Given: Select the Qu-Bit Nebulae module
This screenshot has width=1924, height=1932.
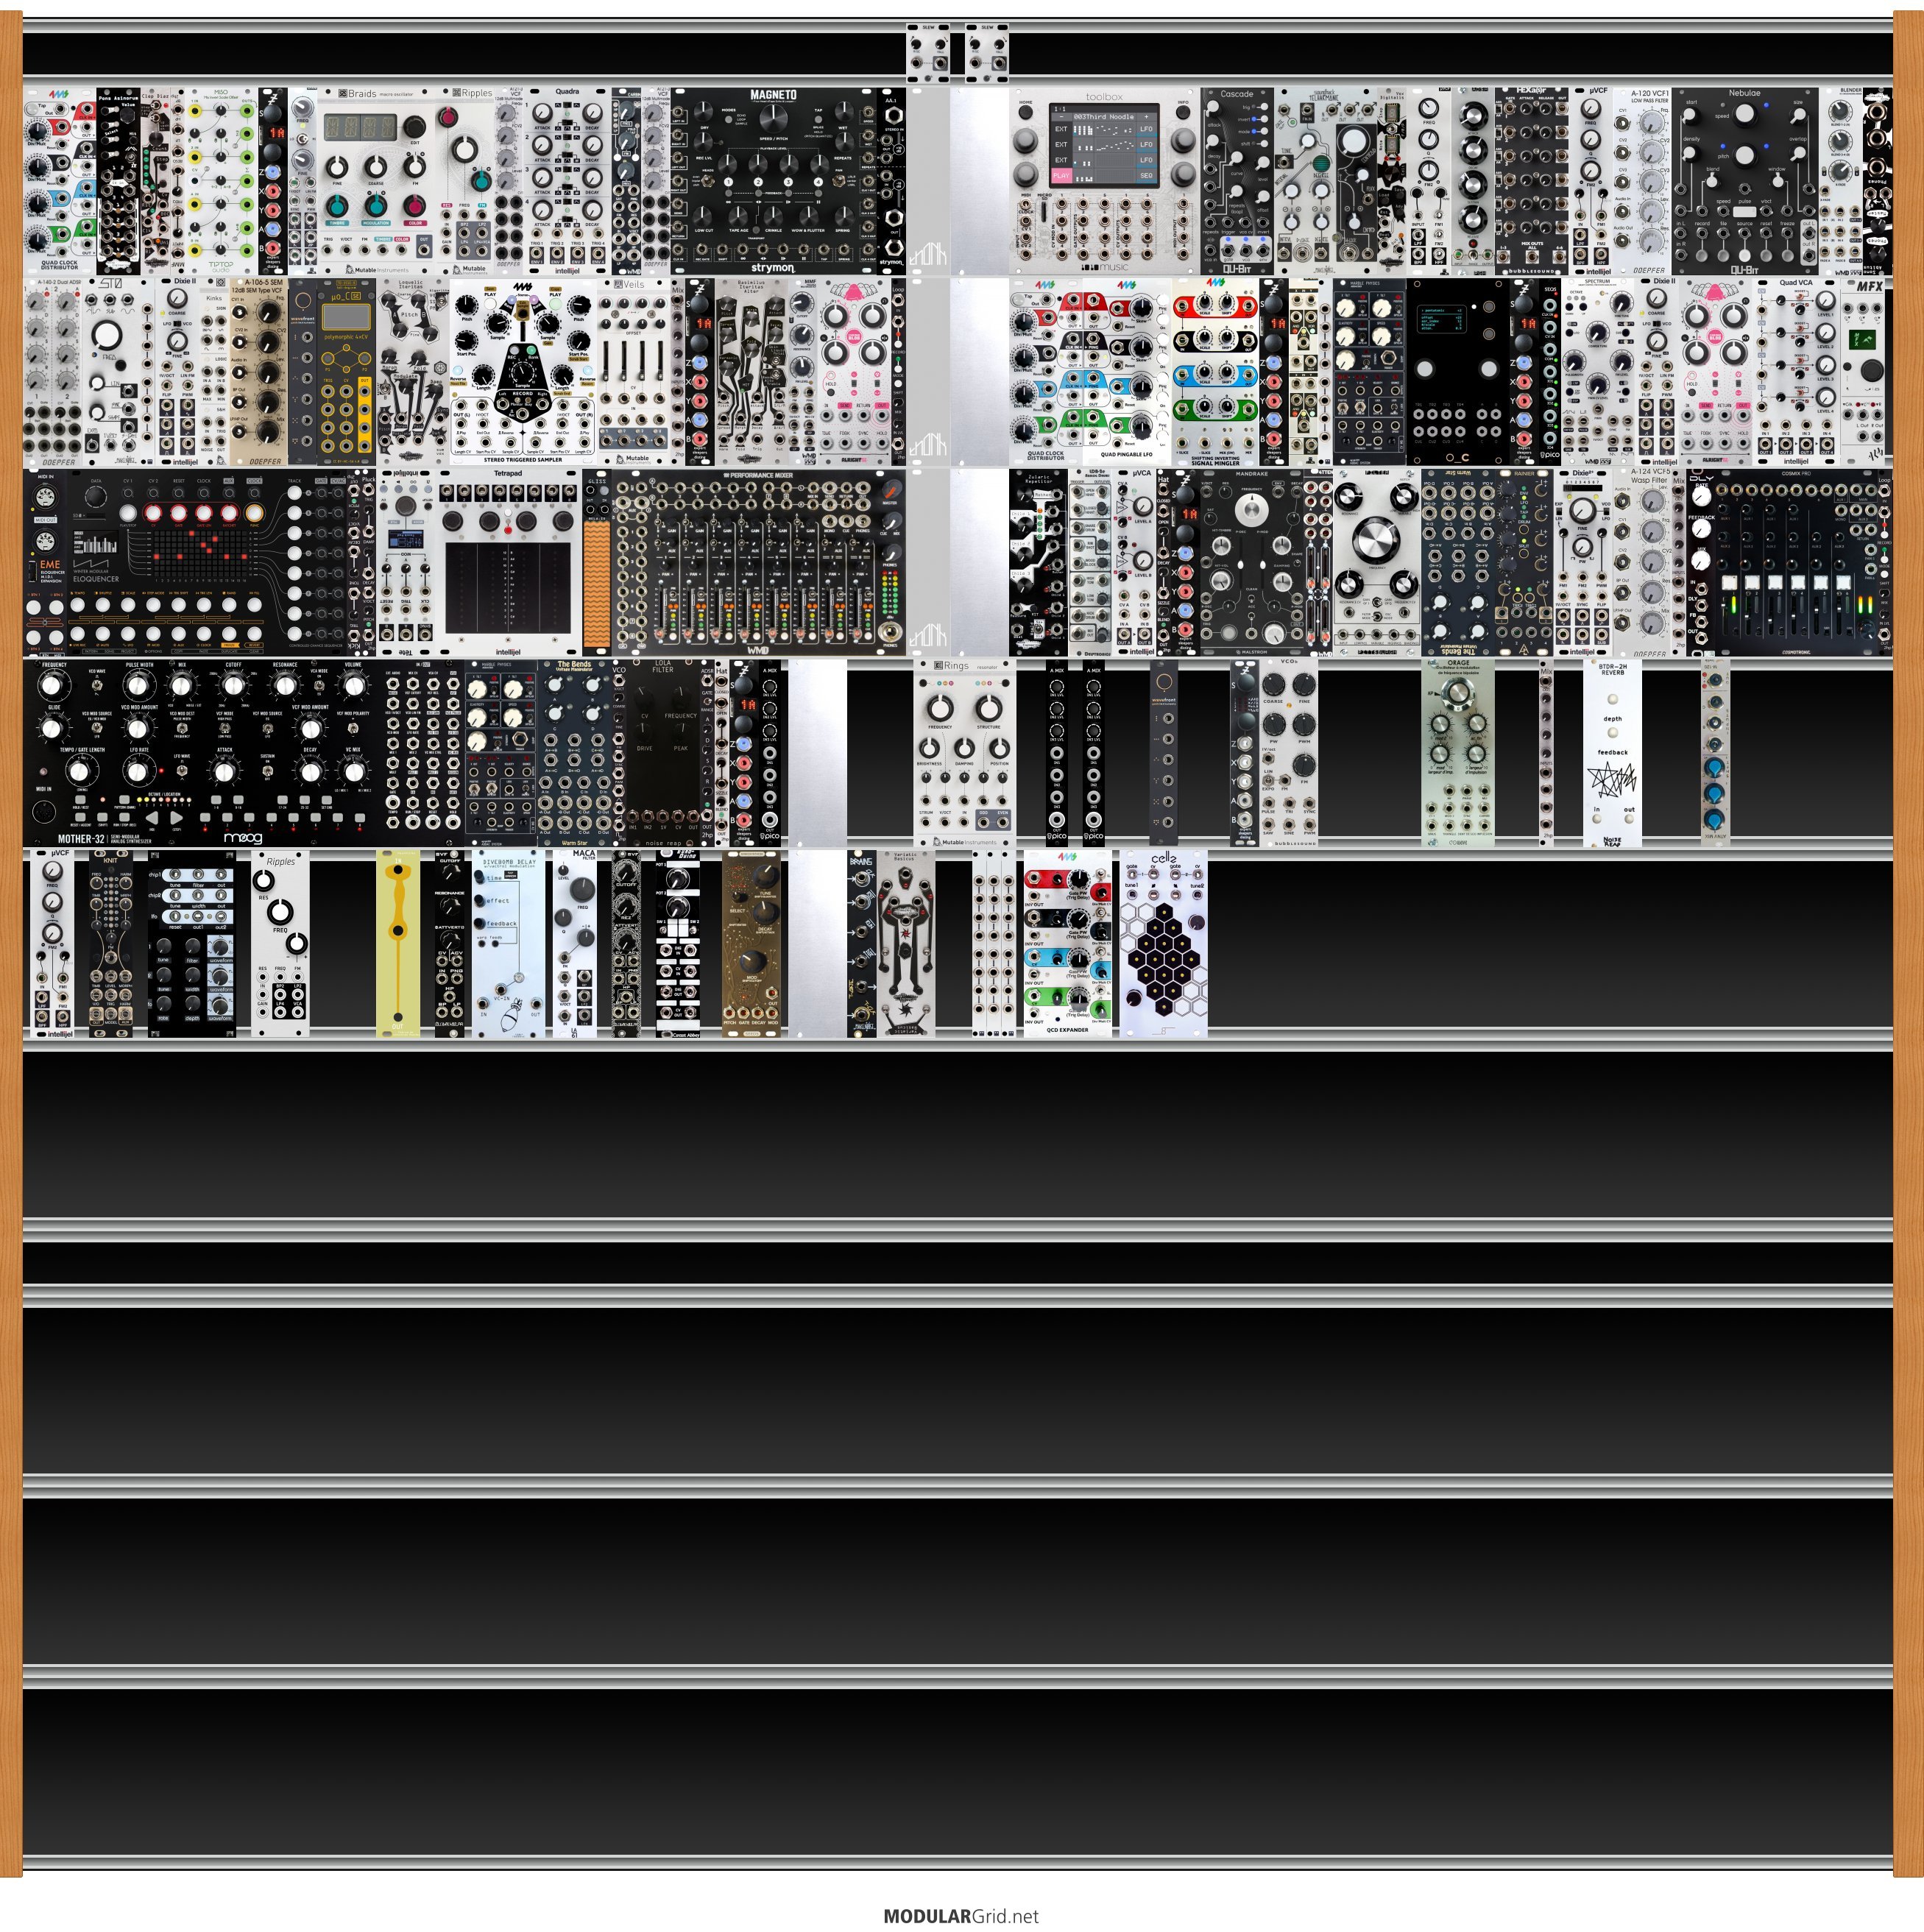Looking at the screenshot, I should pyautogui.click(x=1745, y=181).
